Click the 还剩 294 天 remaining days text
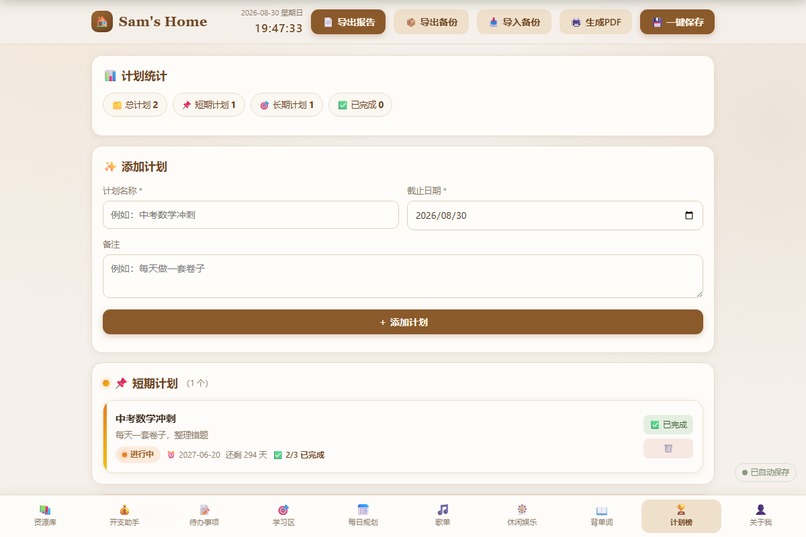This screenshot has width=806, height=537. click(x=246, y=455)
